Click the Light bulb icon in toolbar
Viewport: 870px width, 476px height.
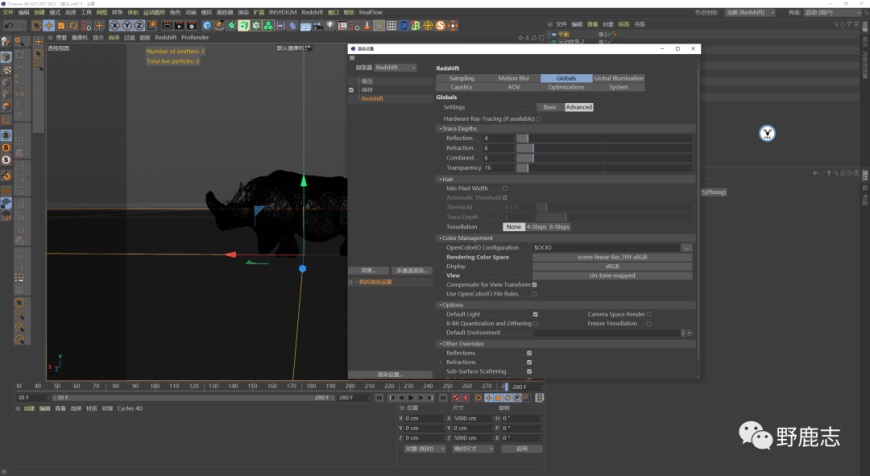(330, 26)
